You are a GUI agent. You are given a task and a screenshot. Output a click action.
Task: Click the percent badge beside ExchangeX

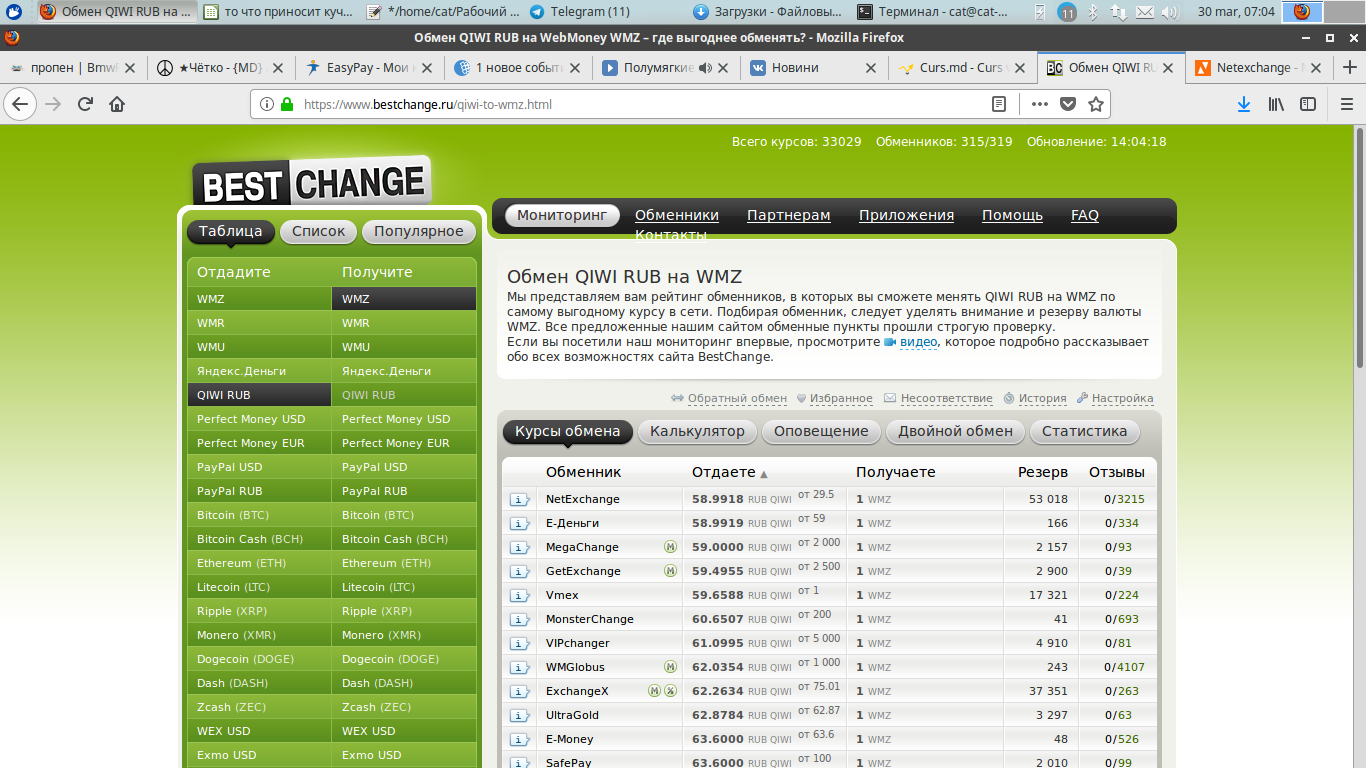coord(670,691)
